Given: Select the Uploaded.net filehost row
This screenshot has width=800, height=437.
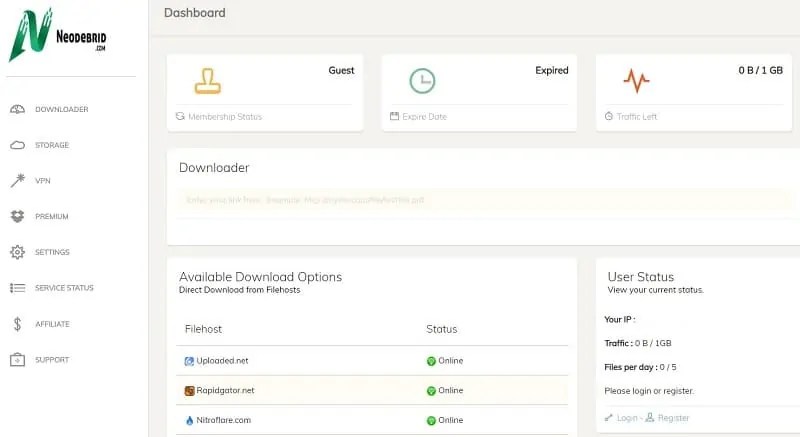Looking at the screenshot, I should [x=222, y=360].
